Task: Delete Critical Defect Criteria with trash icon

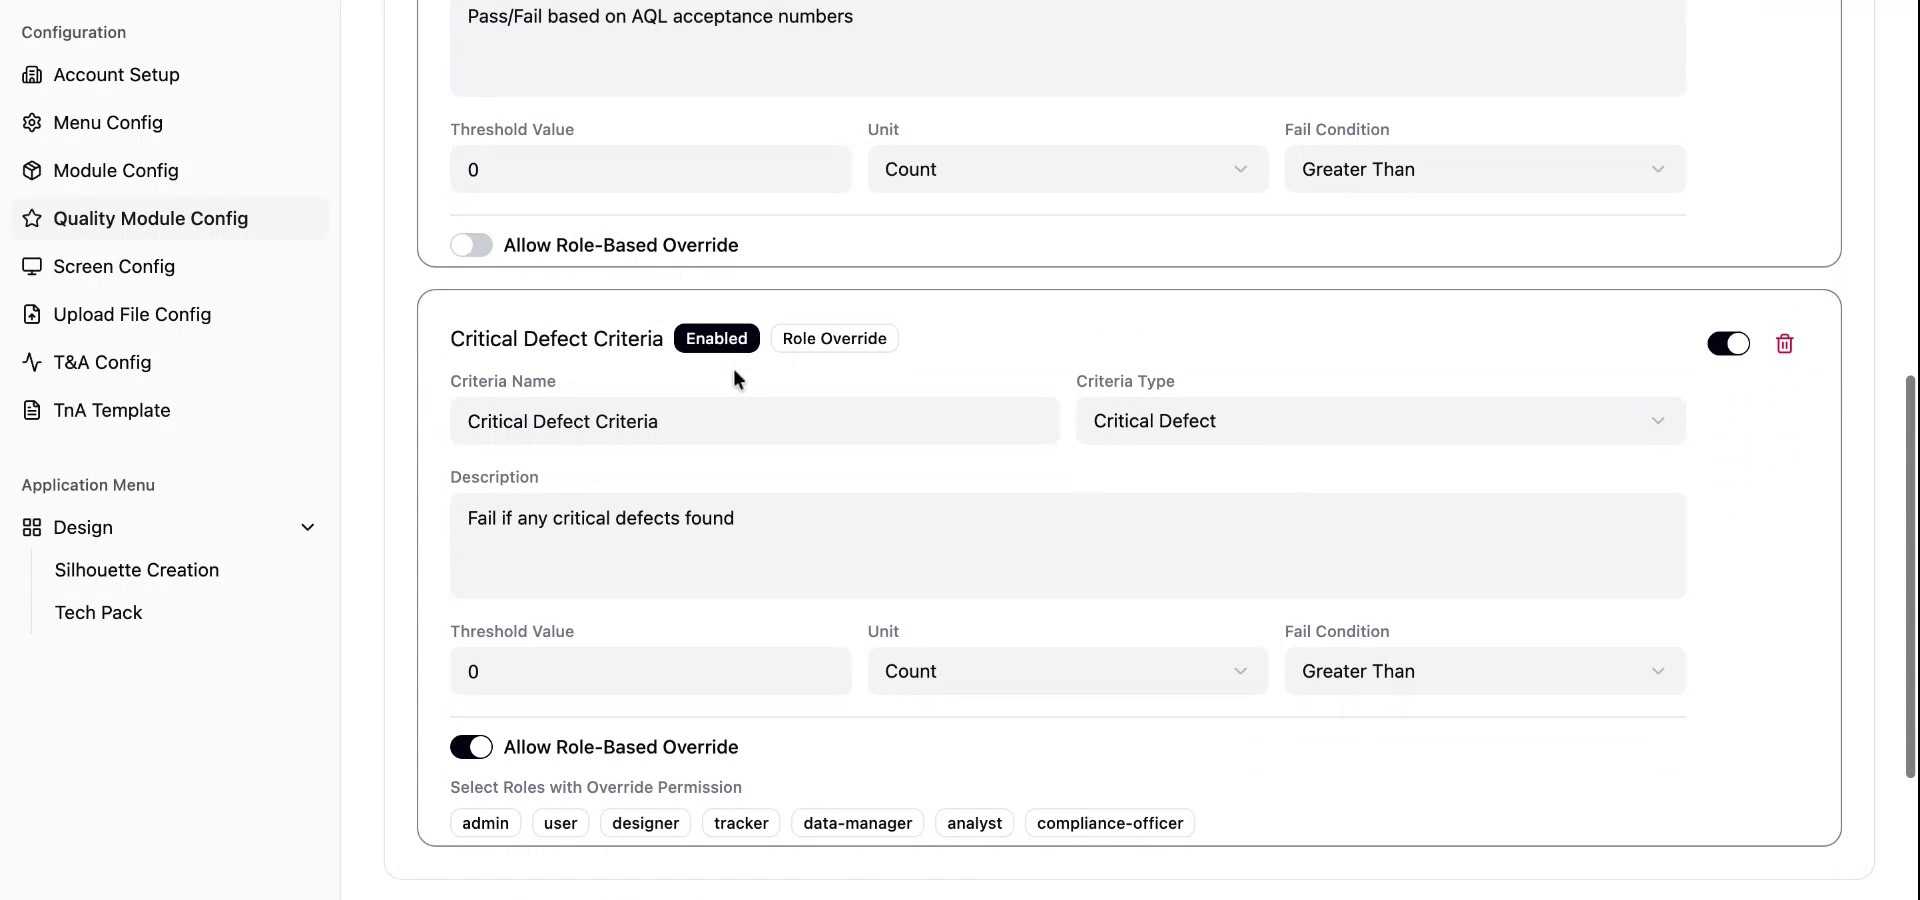Action: (x=1784, y=344)
